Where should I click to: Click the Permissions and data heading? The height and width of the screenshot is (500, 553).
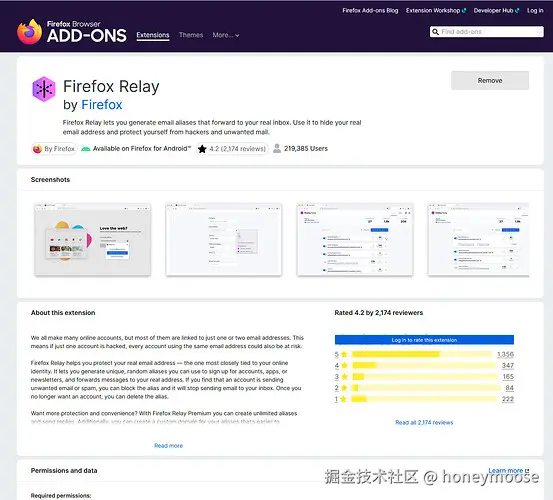pyautogui.click(x=64, y=470)
